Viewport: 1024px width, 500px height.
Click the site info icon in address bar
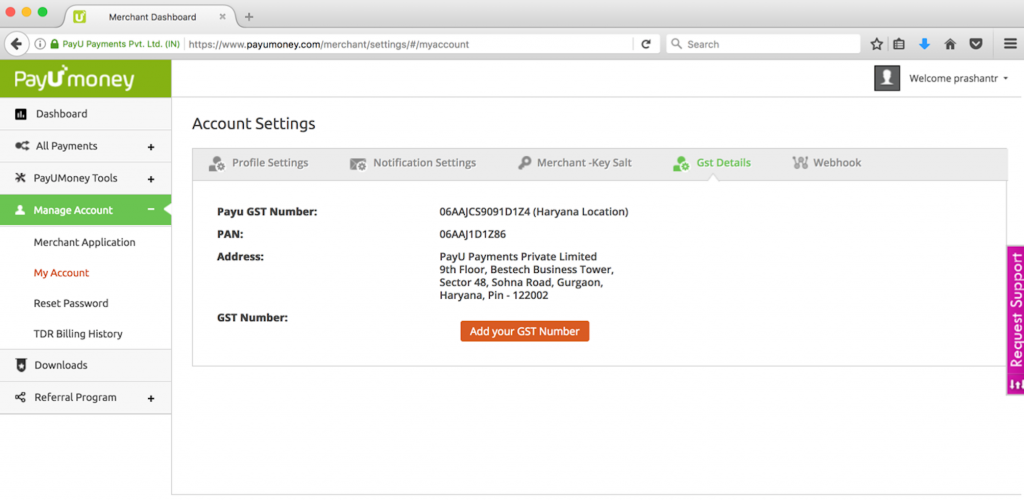click(x=40, y=44)
